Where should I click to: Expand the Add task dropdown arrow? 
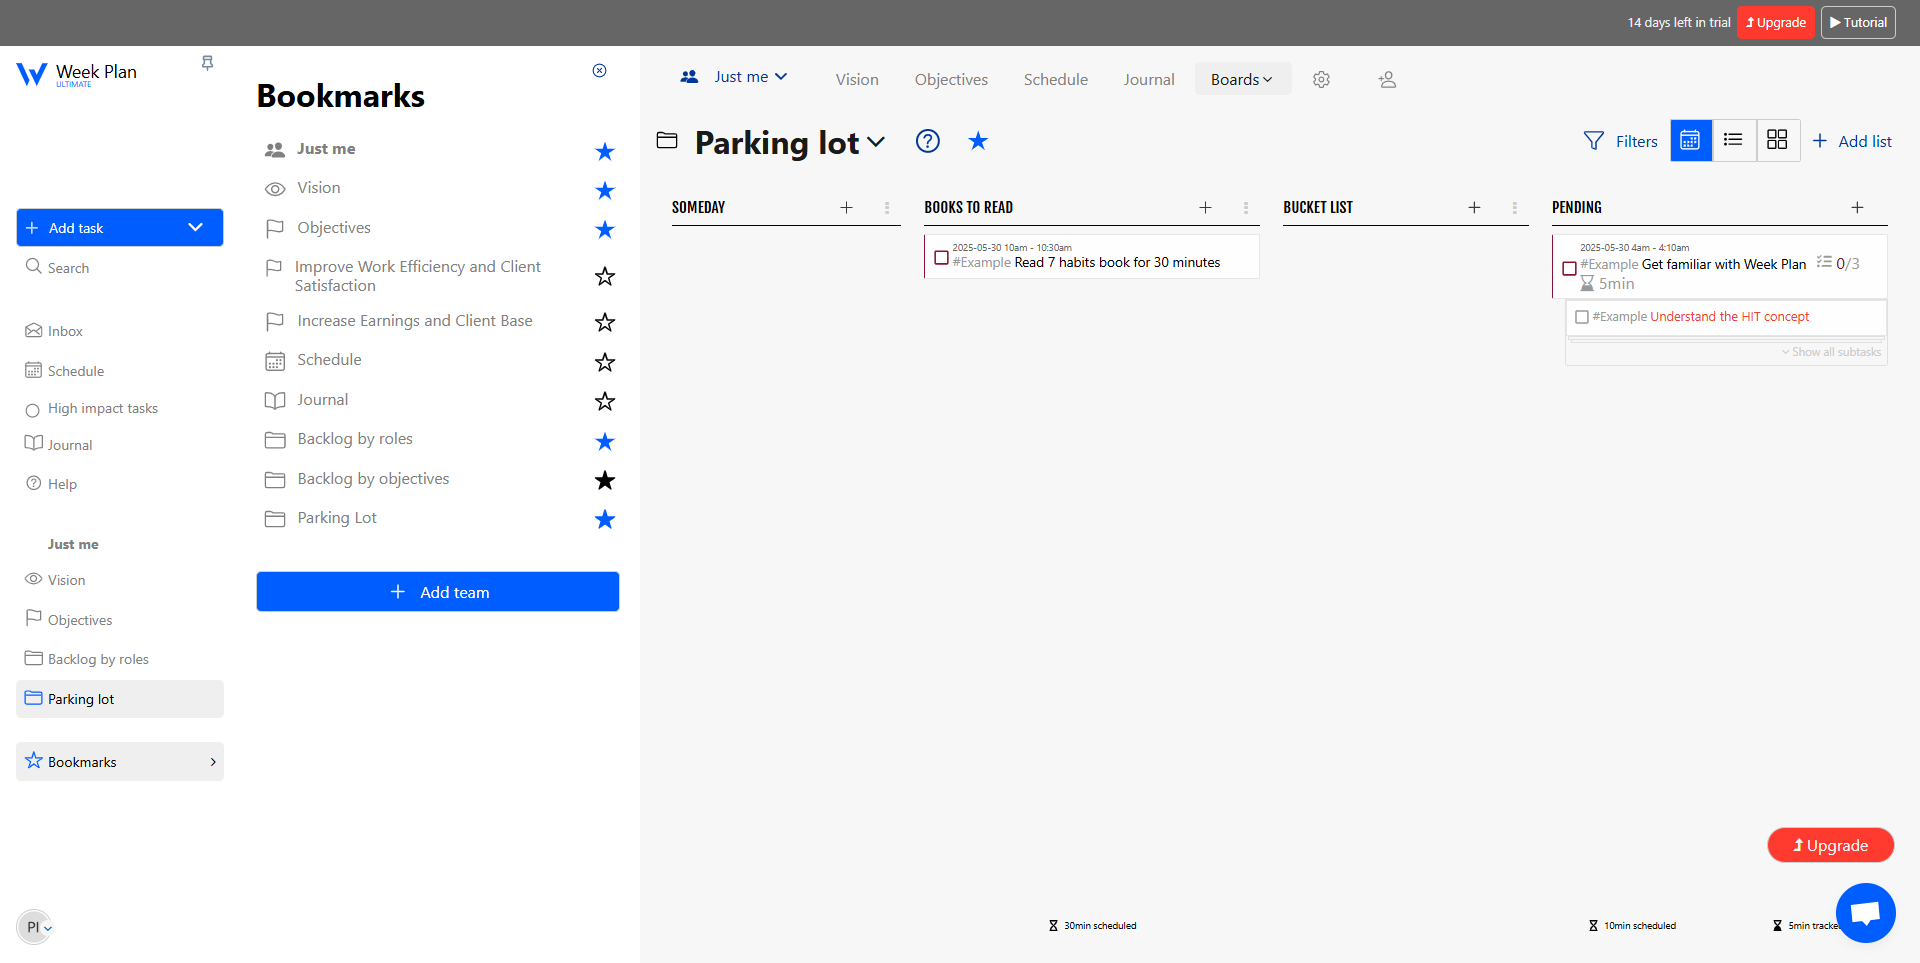click(196, 227)
